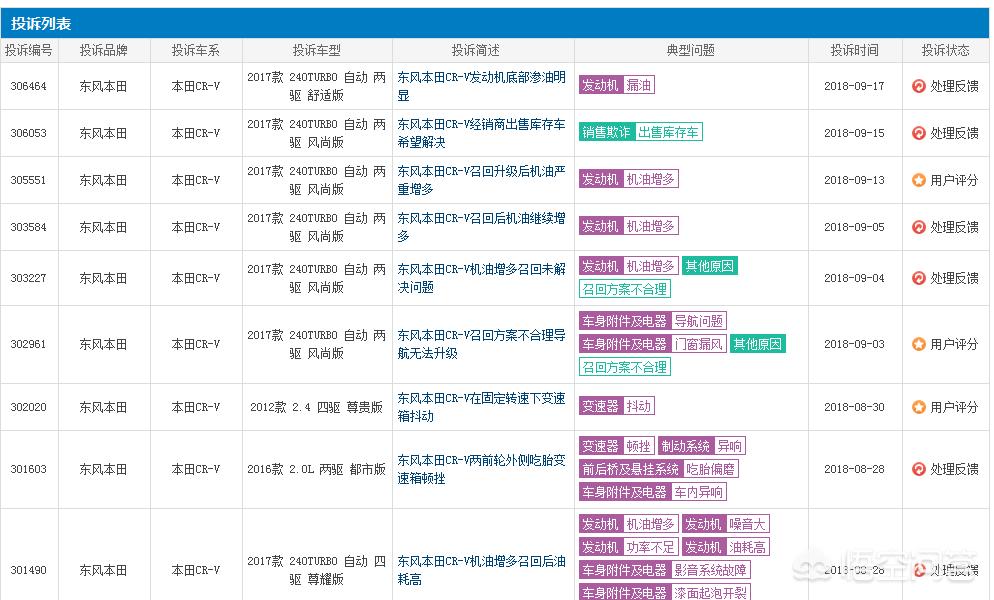Click the 处理反馈 status icon for complaint 303227
Screen dimensions: 994x600
[919, 278]
